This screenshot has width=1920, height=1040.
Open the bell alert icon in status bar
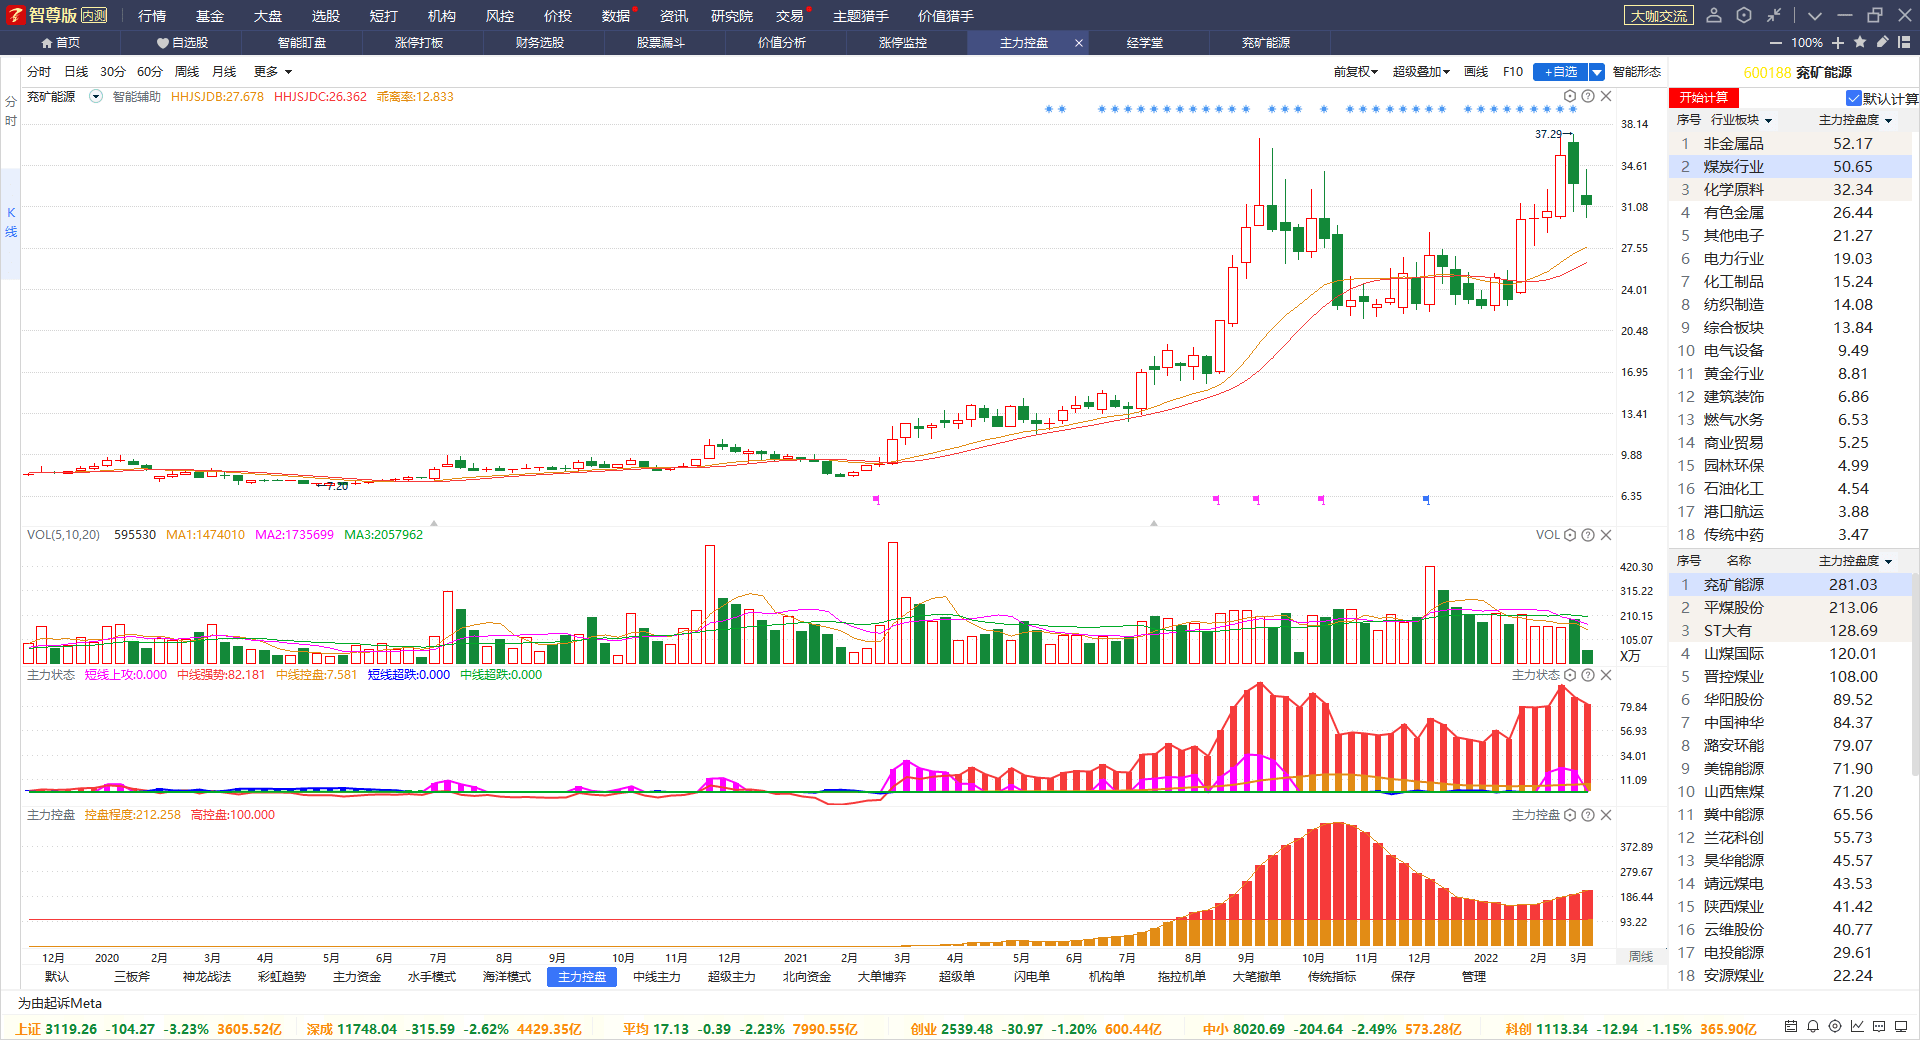(x=1813, y=1027)
